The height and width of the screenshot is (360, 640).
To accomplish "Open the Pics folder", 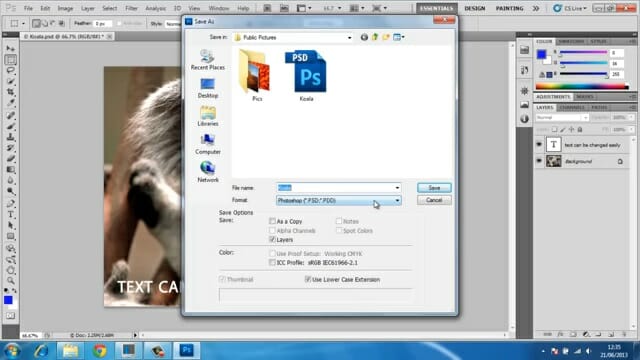I will point(256,75).
